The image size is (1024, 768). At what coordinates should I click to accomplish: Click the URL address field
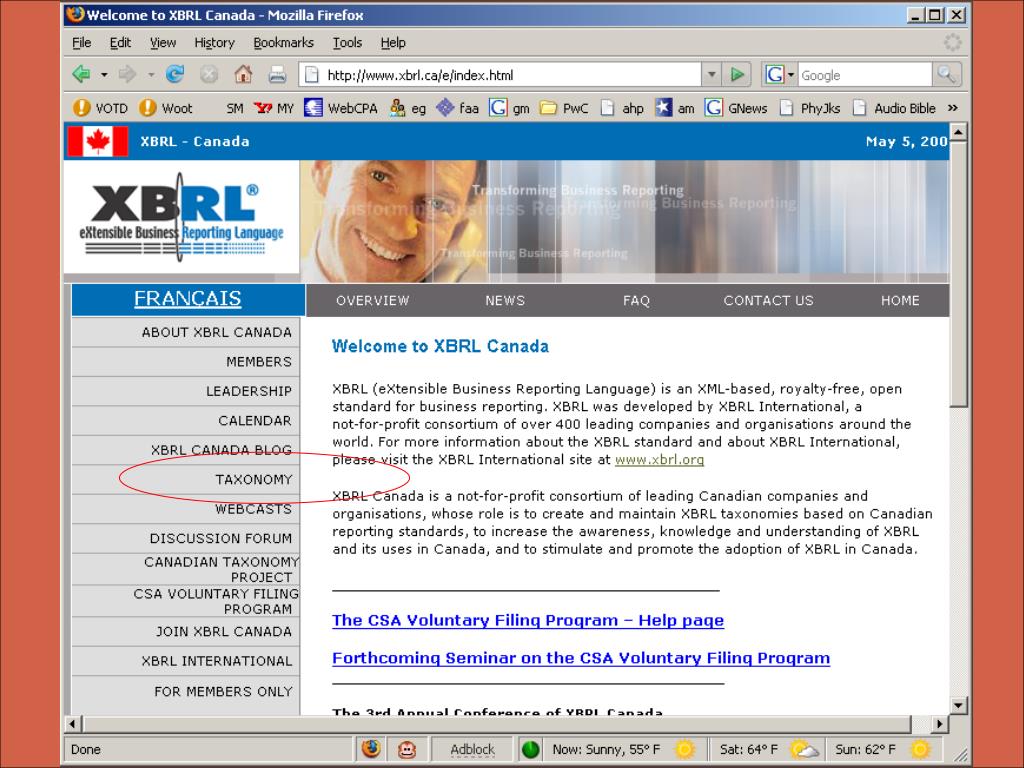(500, 74)
